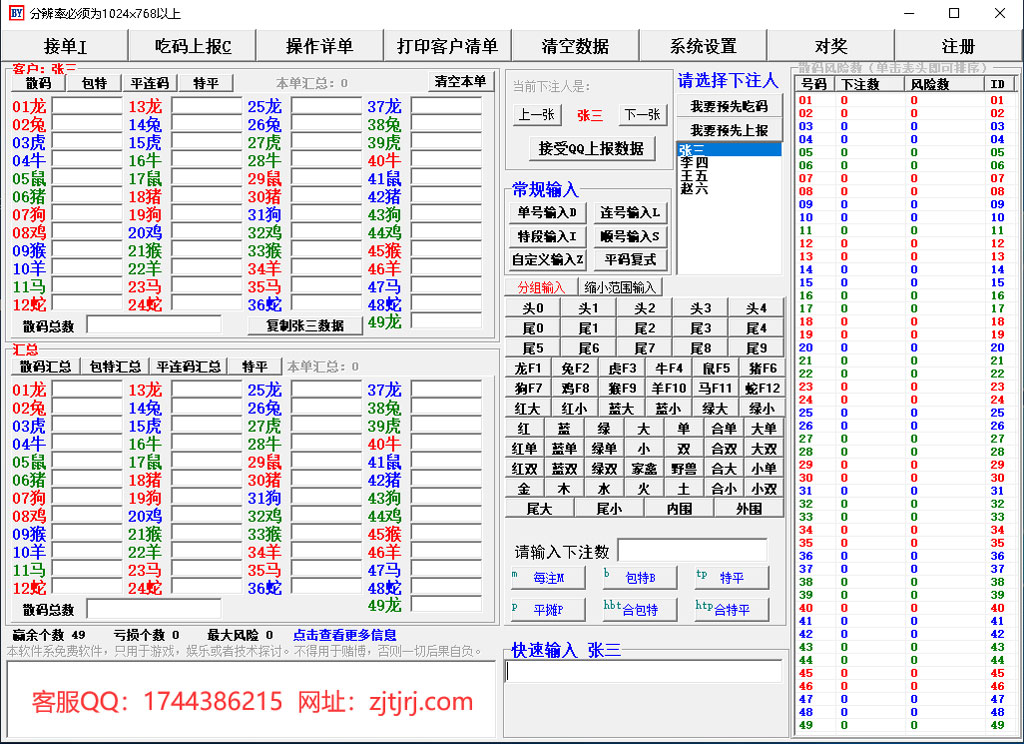Click the 注册 menu item
The image size is (1024, 744).
(958, 46)
